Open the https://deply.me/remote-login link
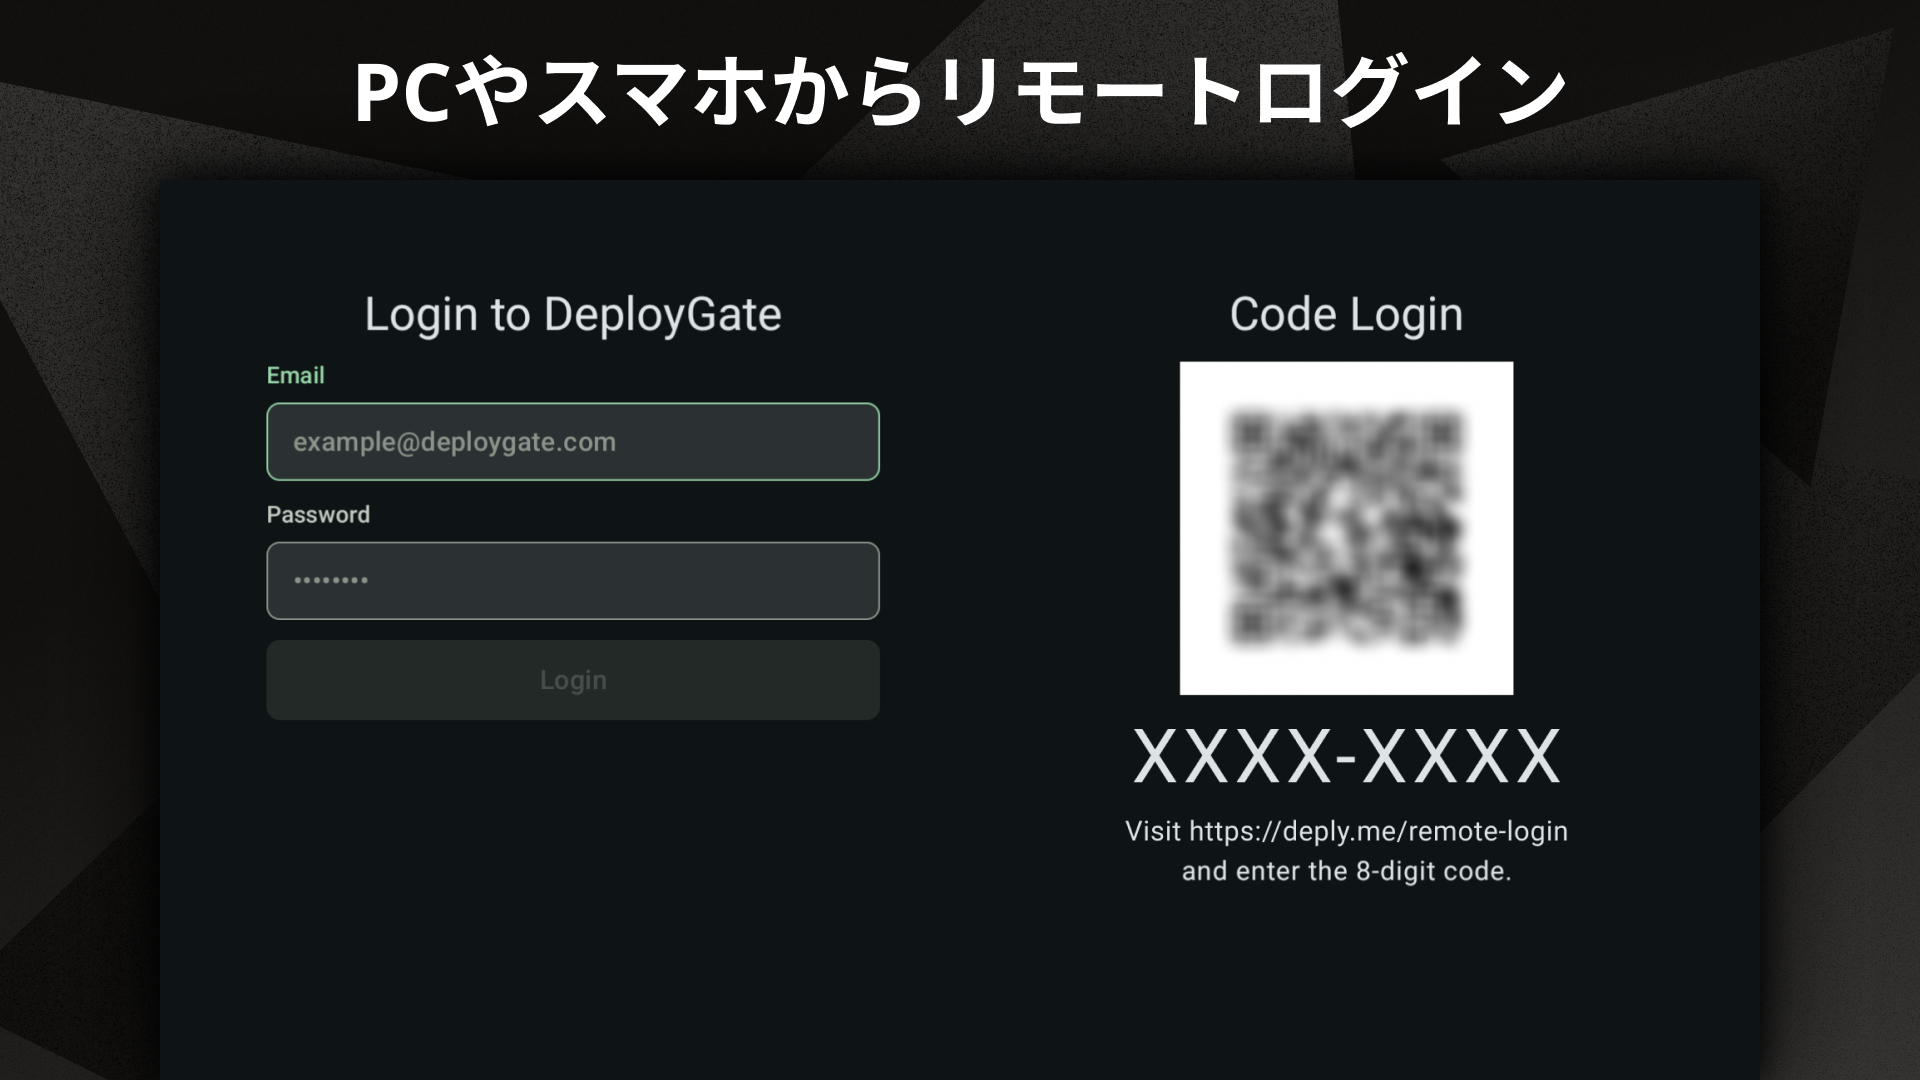1920x1080 pixels. pyautogui.click(x=1378, y=832)
